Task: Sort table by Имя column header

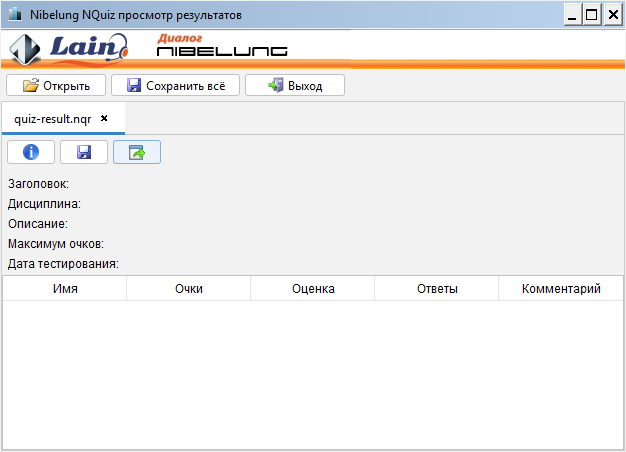Action: click(65, 288)
